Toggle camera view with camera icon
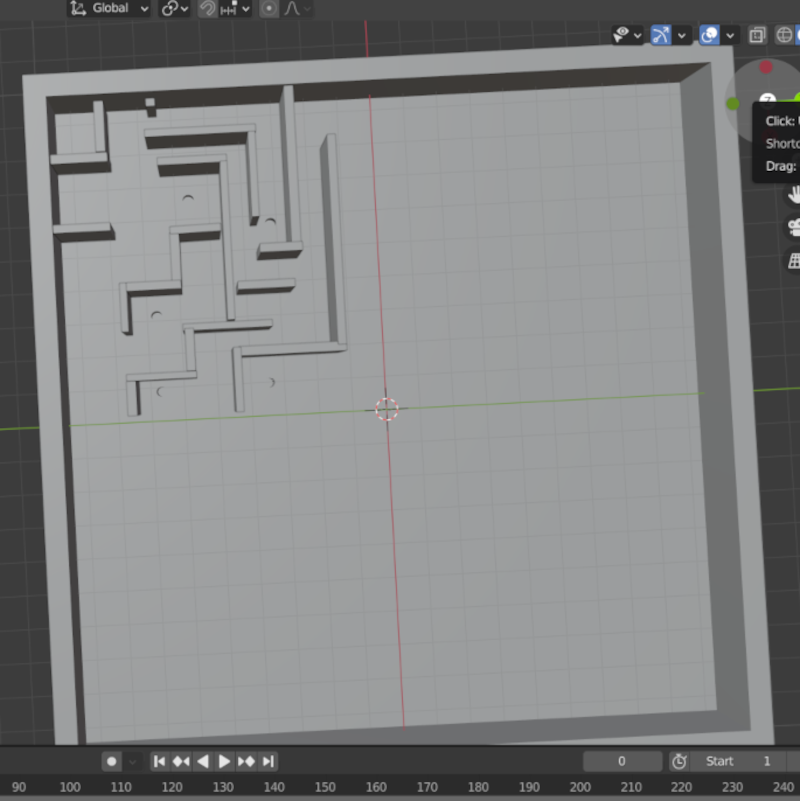 pyautogui.click(x=794, y=226)
